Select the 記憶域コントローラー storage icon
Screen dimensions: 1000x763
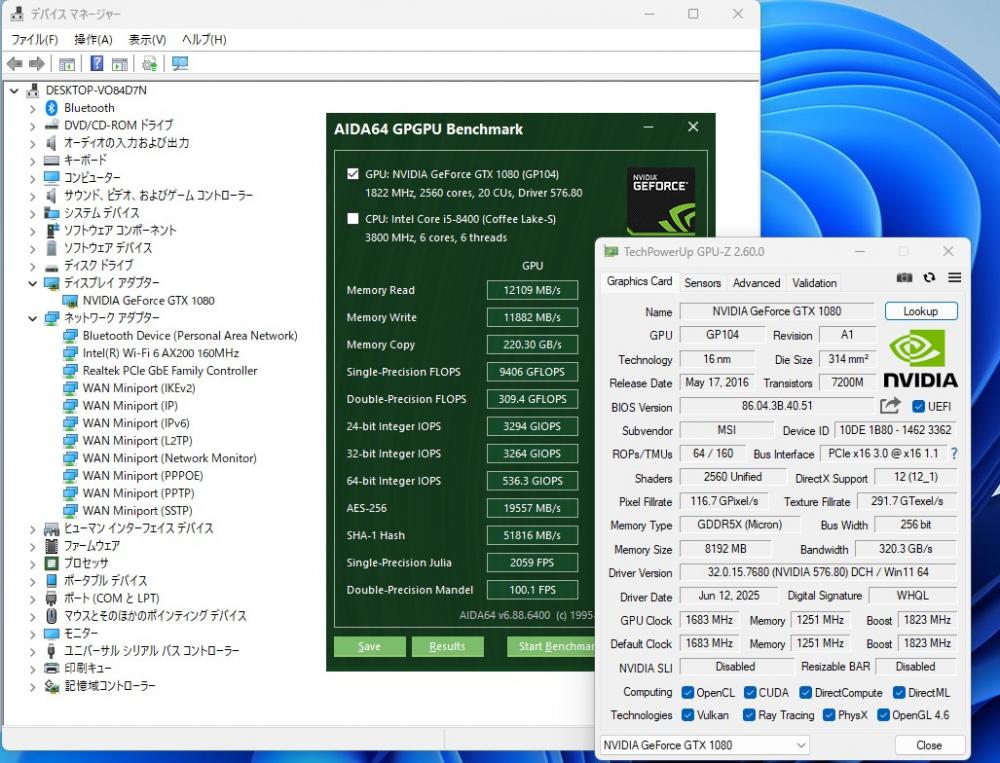(x=52, y=686)
